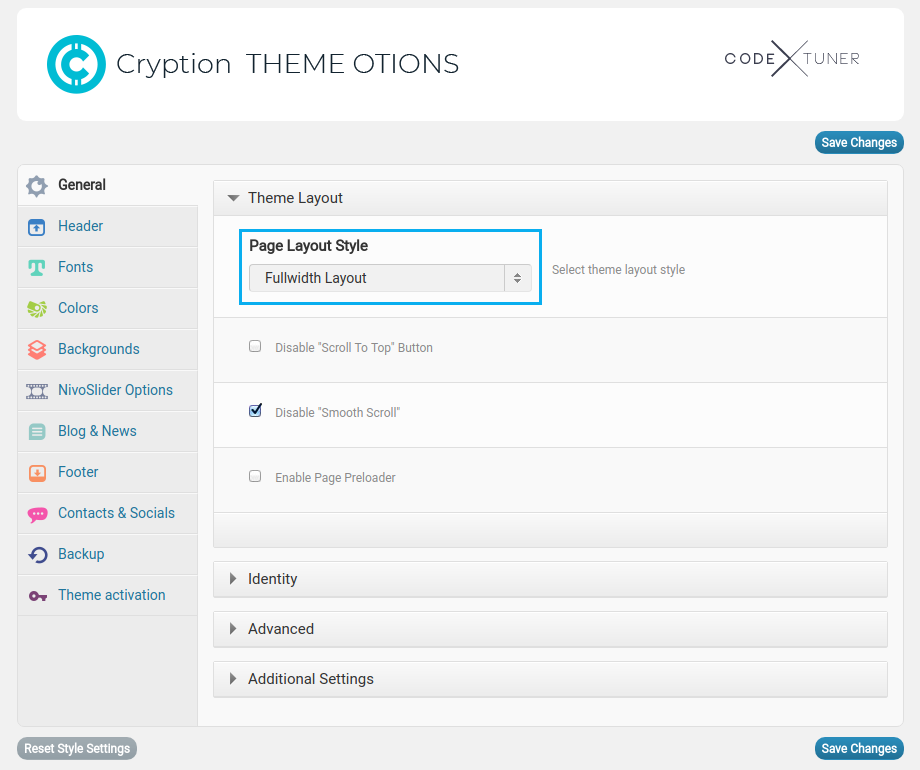
Task: Click the Fonts 'T' icon
Action: (37, 268)
